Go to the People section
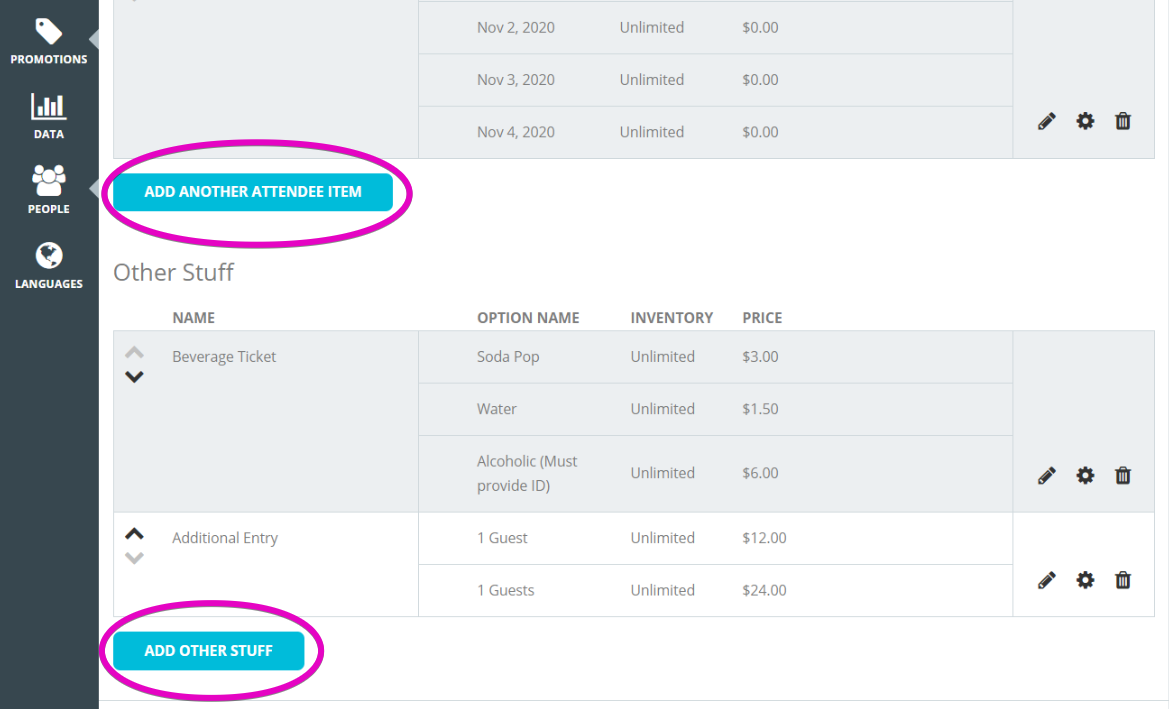1169x709 pixels. [48, 191]
